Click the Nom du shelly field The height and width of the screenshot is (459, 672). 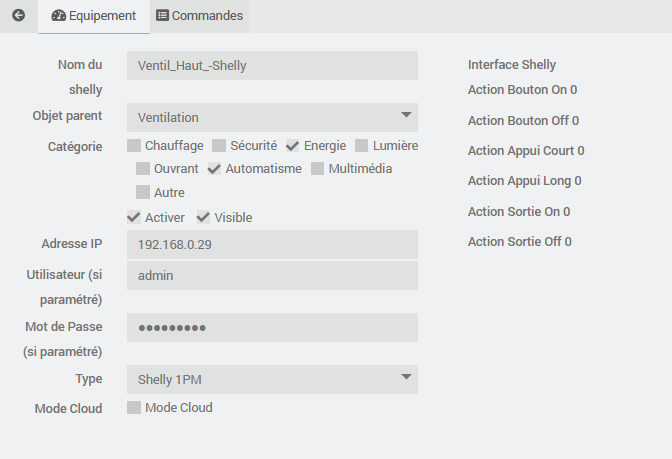(272, 66)
